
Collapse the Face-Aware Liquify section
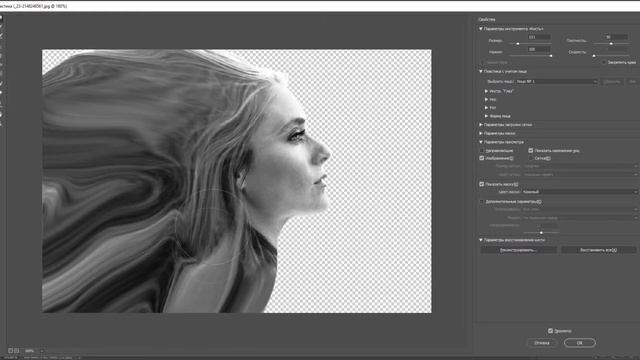click(x=481, y=71)
